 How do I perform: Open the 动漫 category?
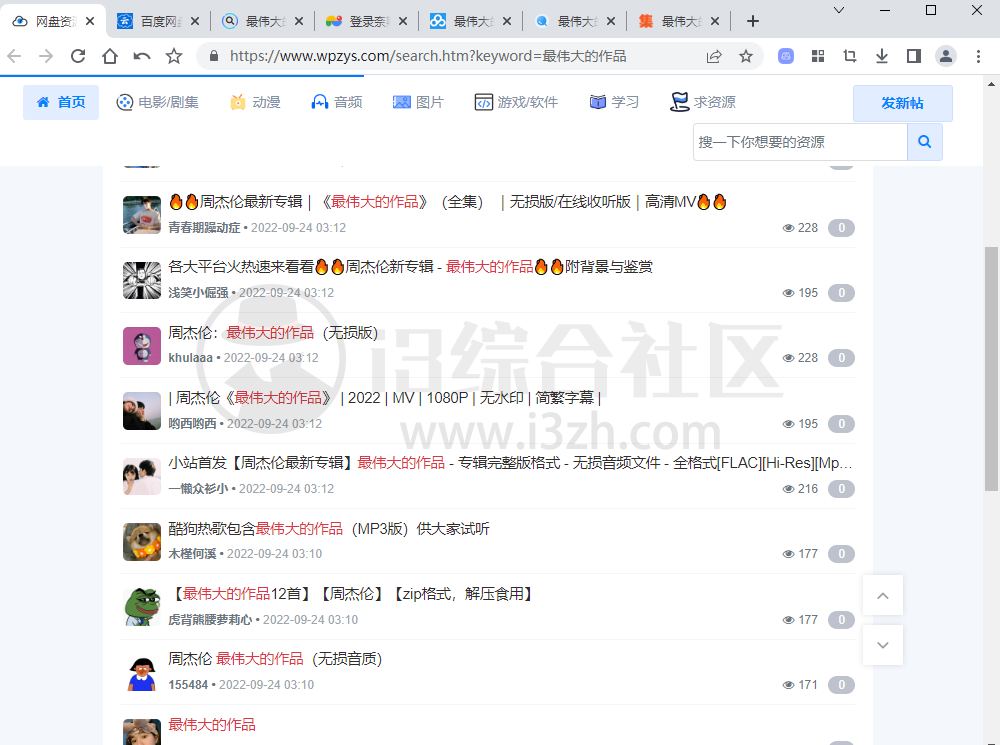click(255, 102)
